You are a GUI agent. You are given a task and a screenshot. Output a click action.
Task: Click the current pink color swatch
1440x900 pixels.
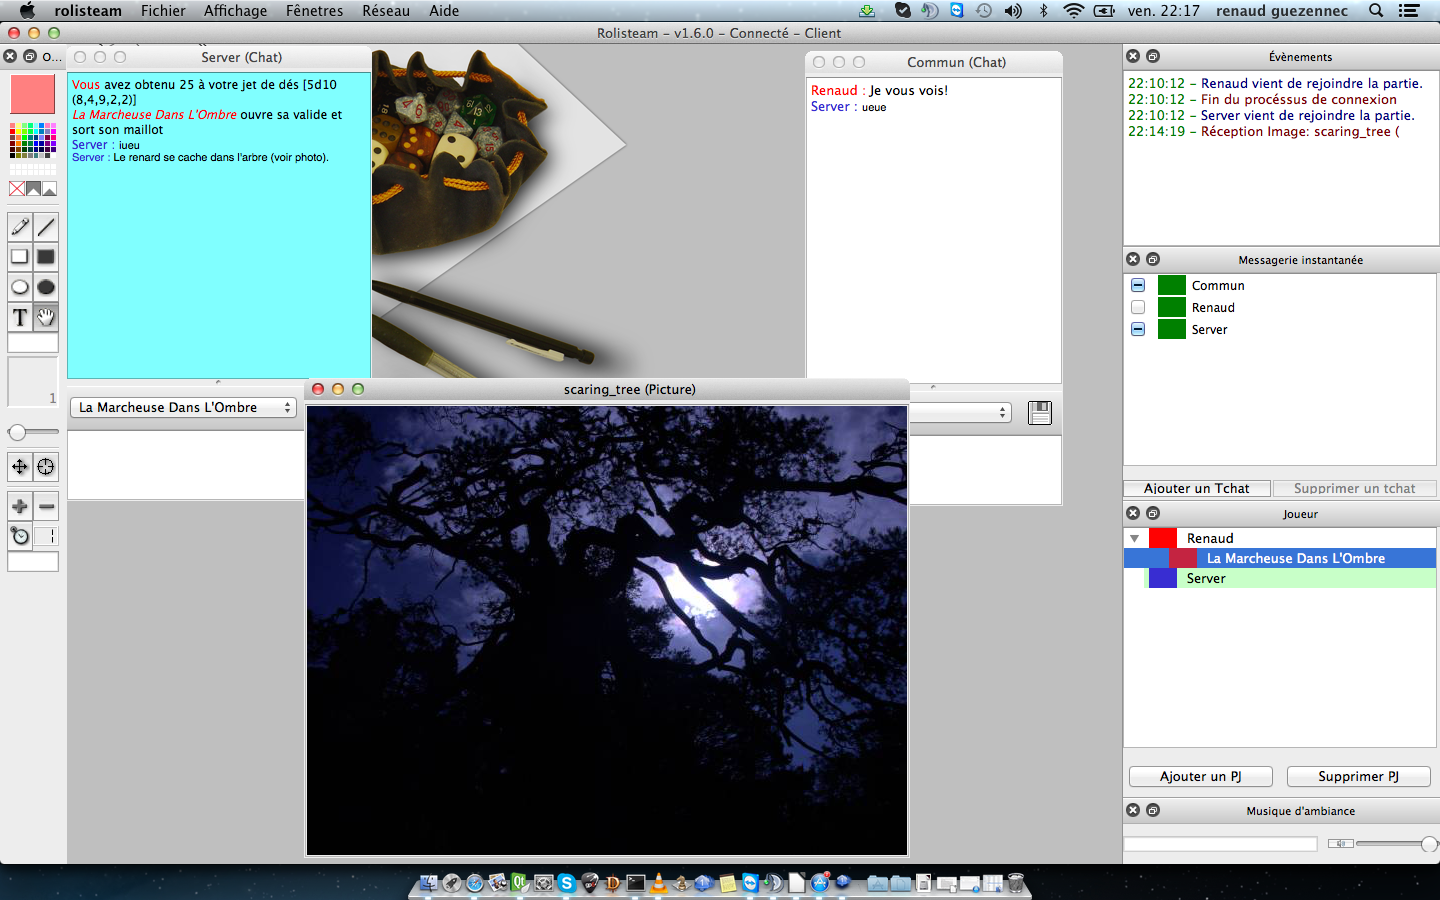click(x=33, y=94)
